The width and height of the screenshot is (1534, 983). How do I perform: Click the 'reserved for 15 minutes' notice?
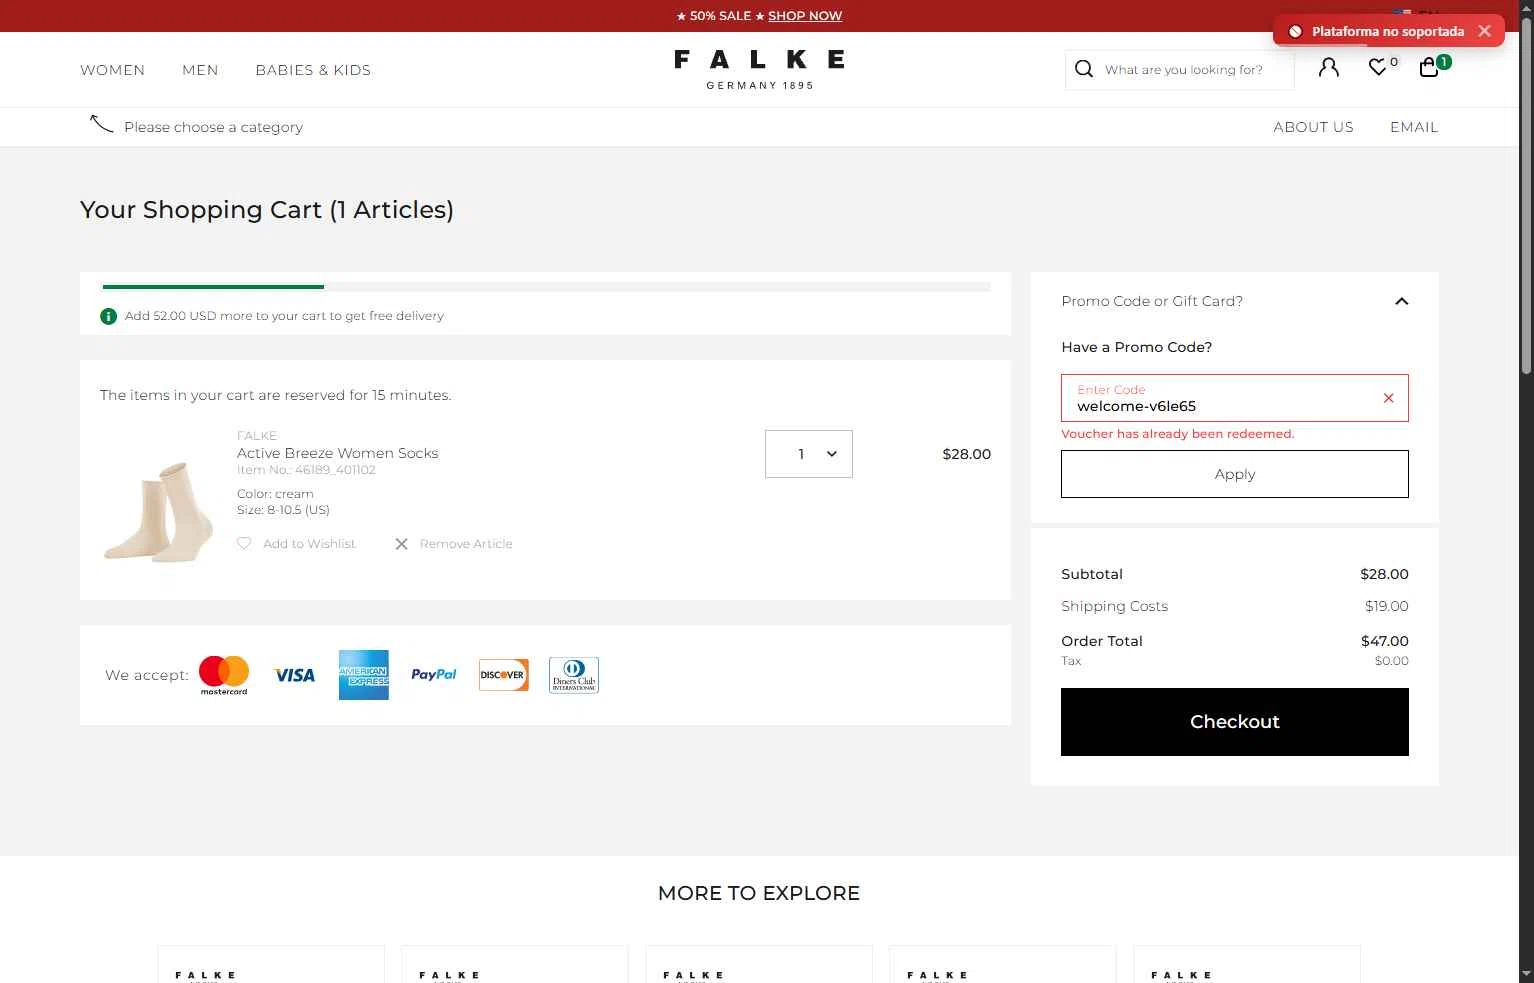pos(276,395)
